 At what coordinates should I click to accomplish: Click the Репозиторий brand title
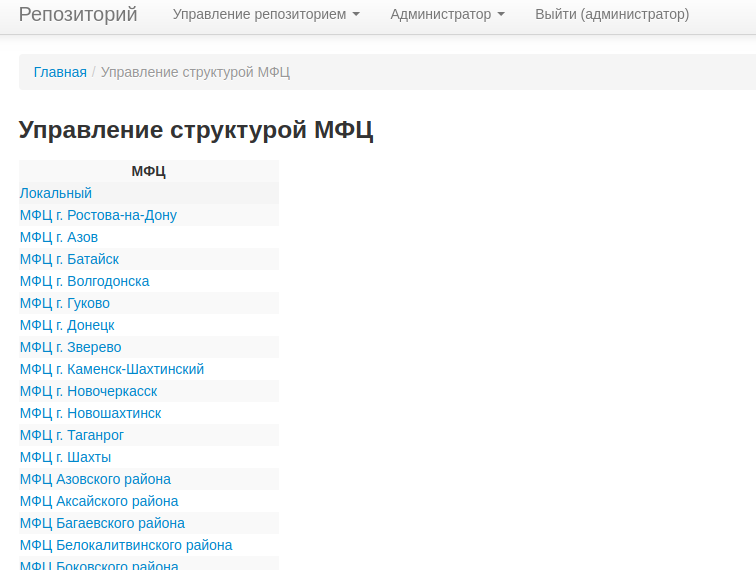coord(78,15)
